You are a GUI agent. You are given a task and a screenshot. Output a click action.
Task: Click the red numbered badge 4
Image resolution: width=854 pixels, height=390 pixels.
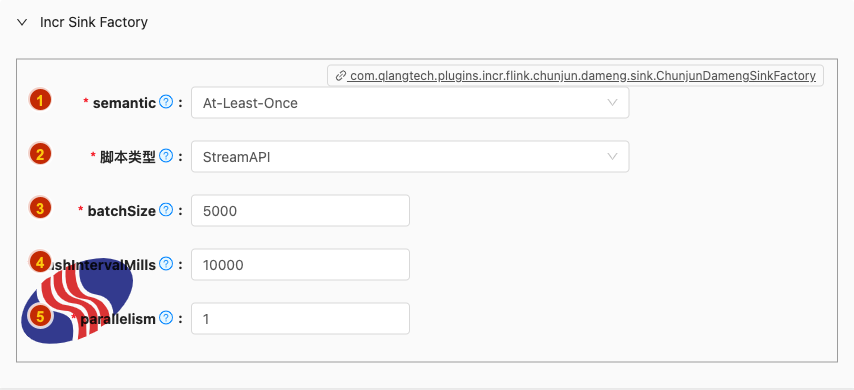coord(40,263)
